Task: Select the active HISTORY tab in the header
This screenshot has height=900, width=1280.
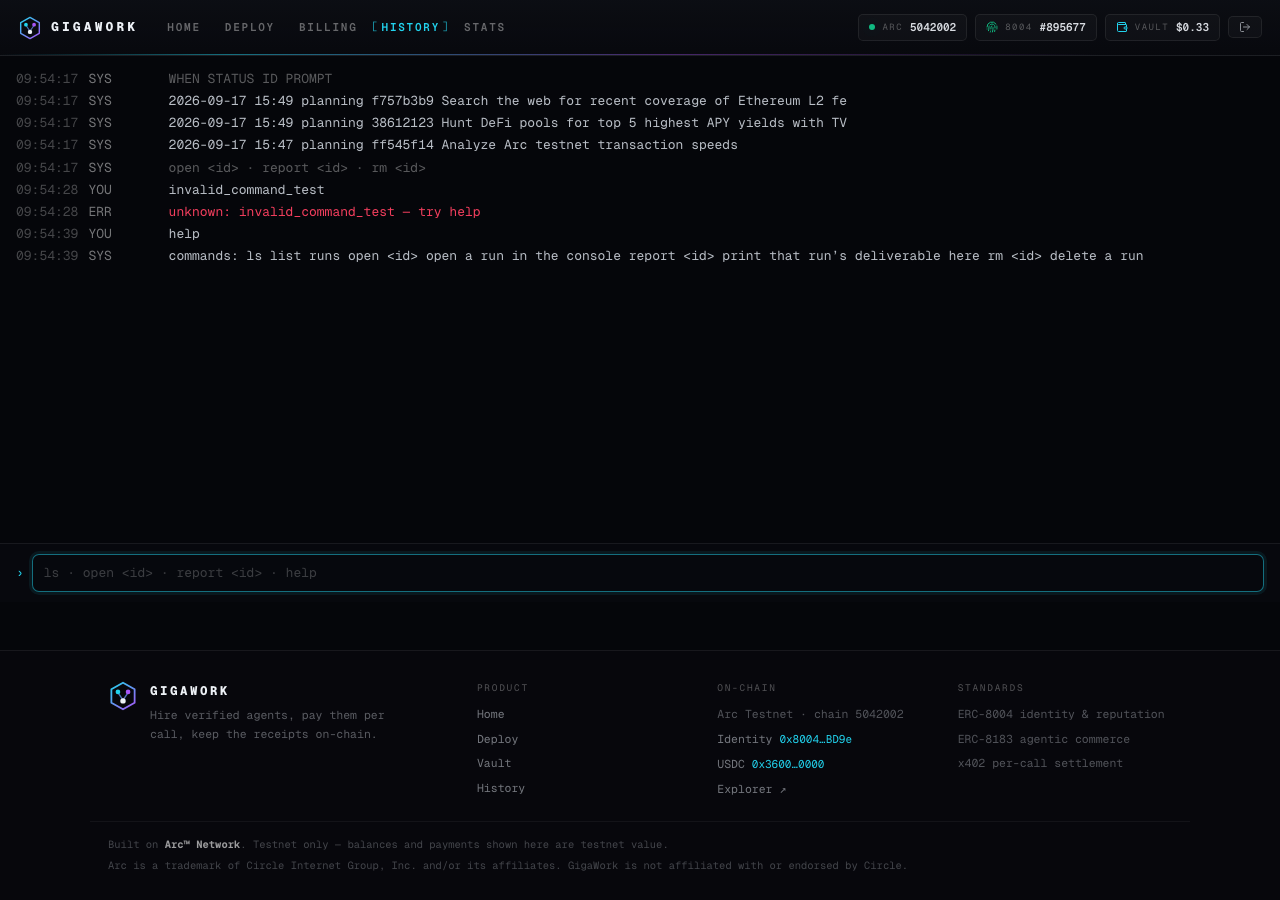Action: 410,28
